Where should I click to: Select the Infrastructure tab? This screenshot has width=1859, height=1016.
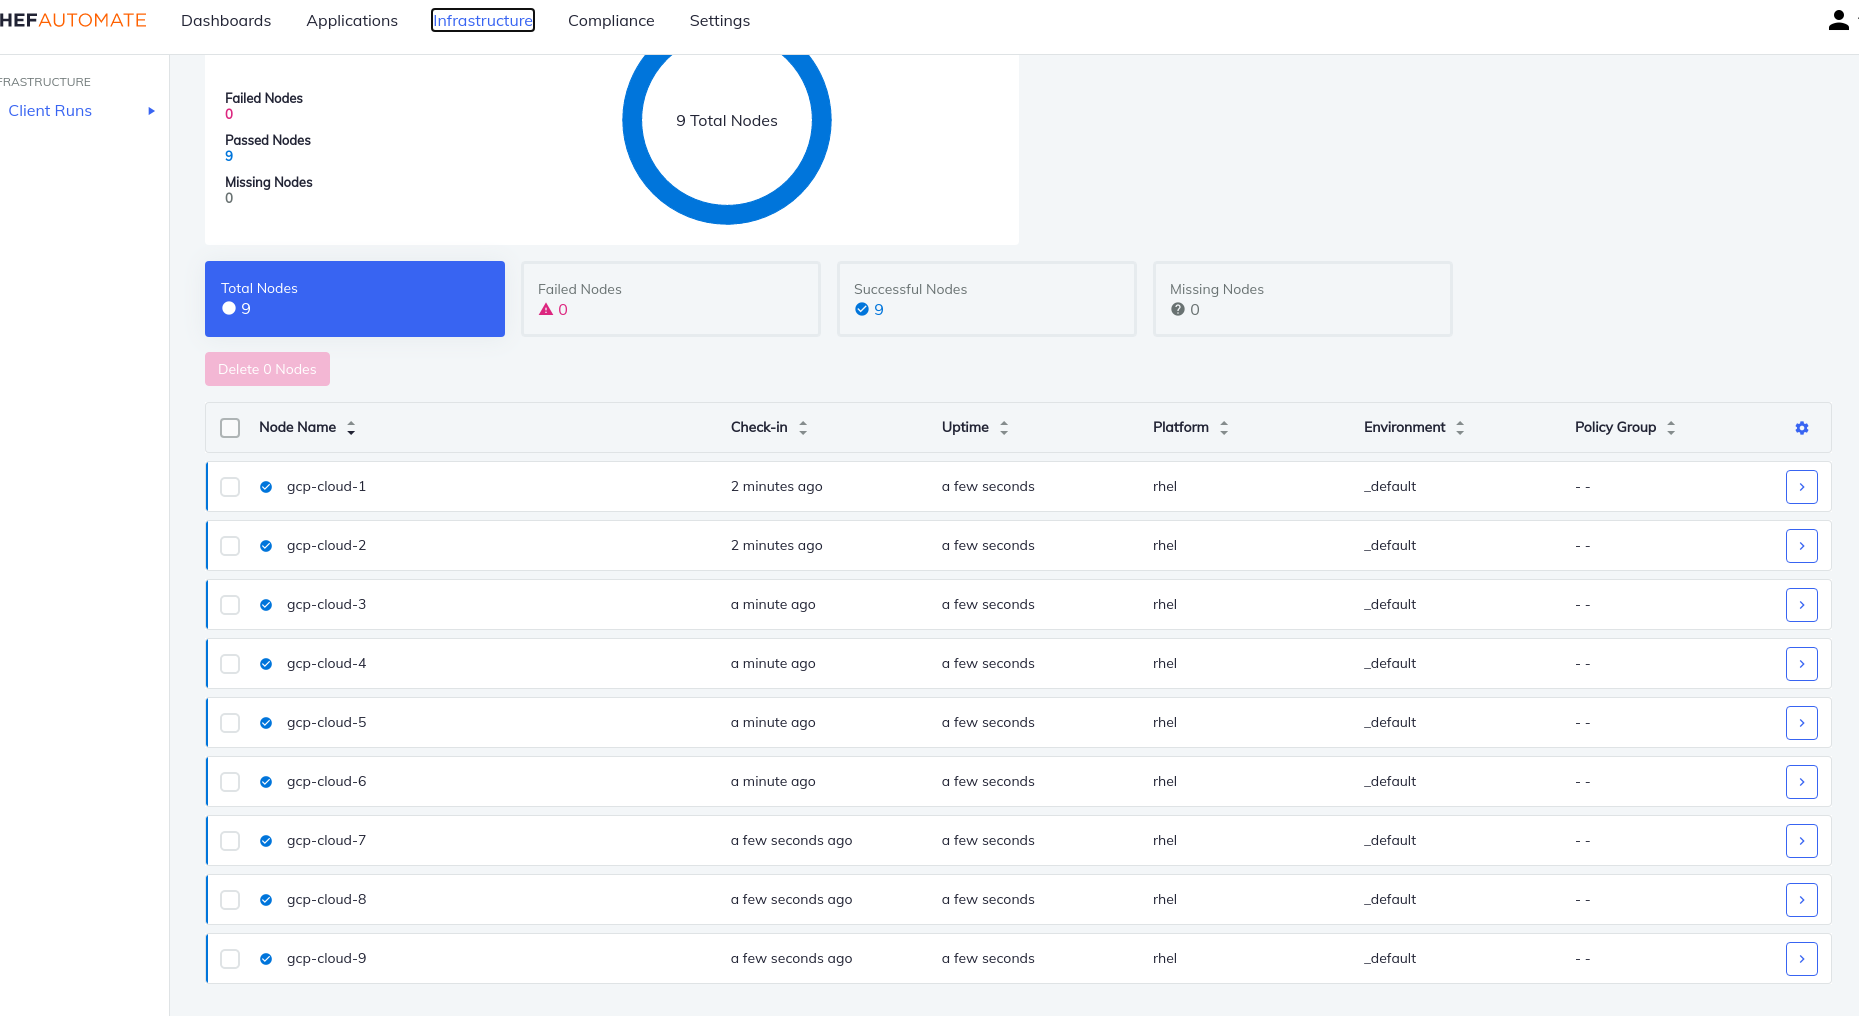[x=483, y=21]
